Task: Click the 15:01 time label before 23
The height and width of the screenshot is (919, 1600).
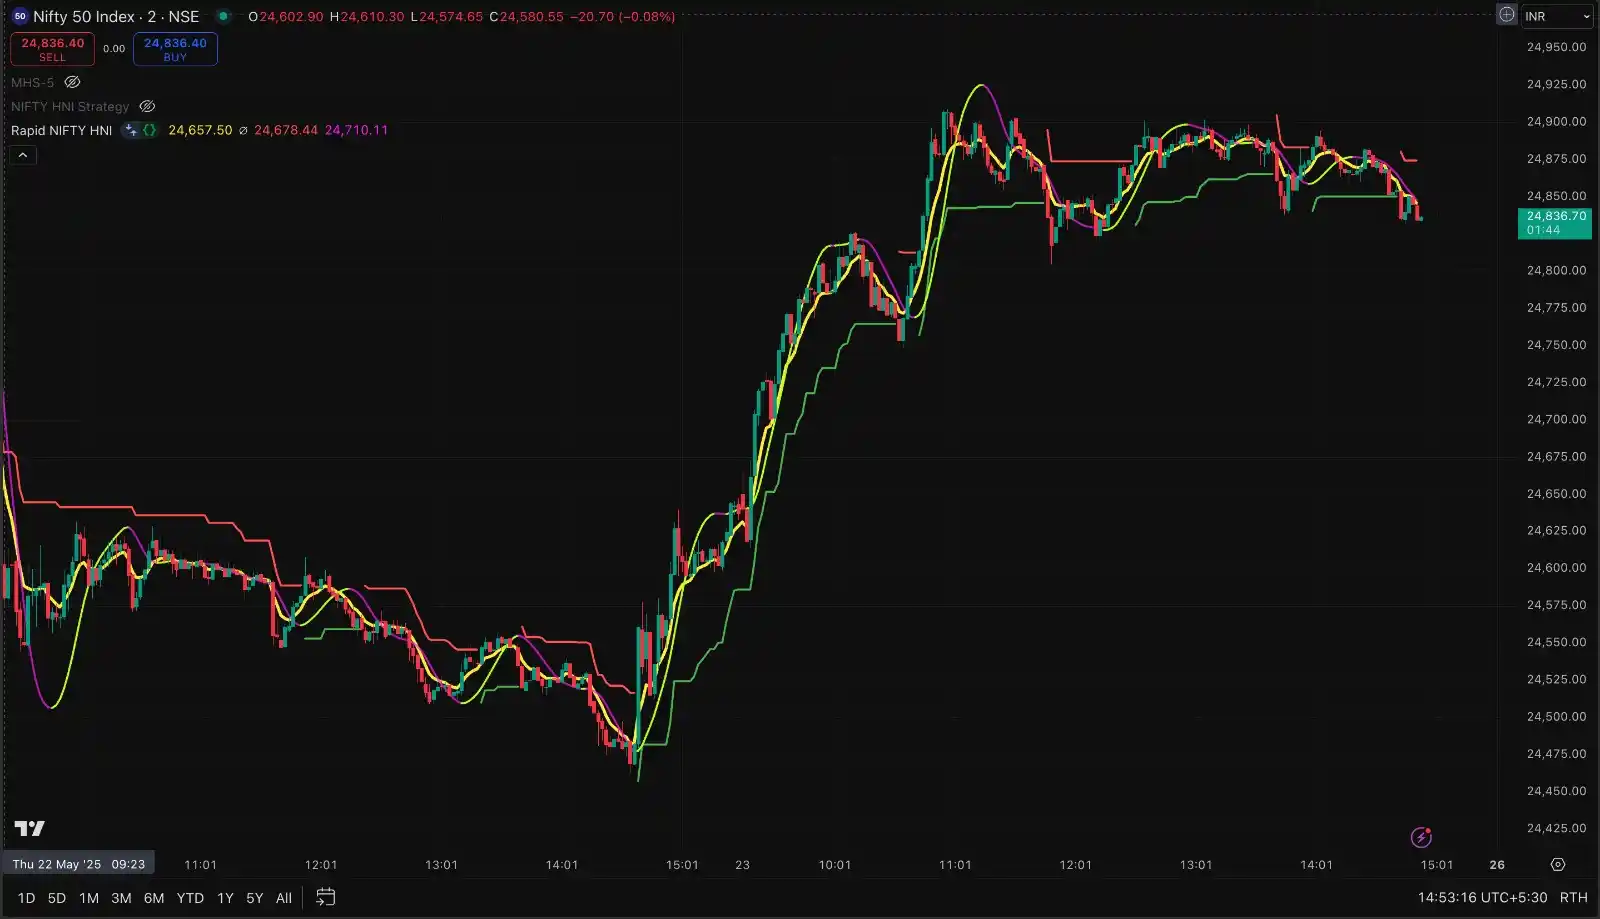Action: (x=682, y=865)
